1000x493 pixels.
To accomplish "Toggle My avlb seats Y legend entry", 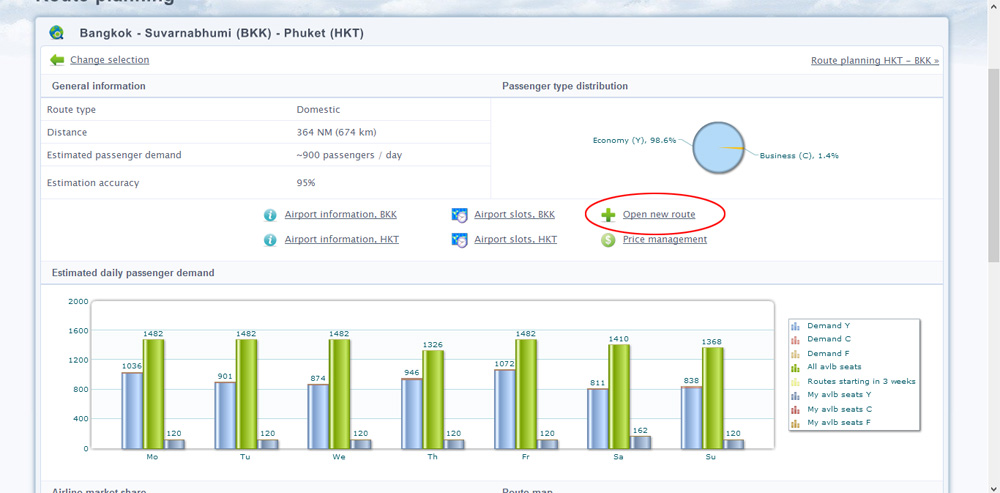I will pyautogui.click(x=836, y=395).
